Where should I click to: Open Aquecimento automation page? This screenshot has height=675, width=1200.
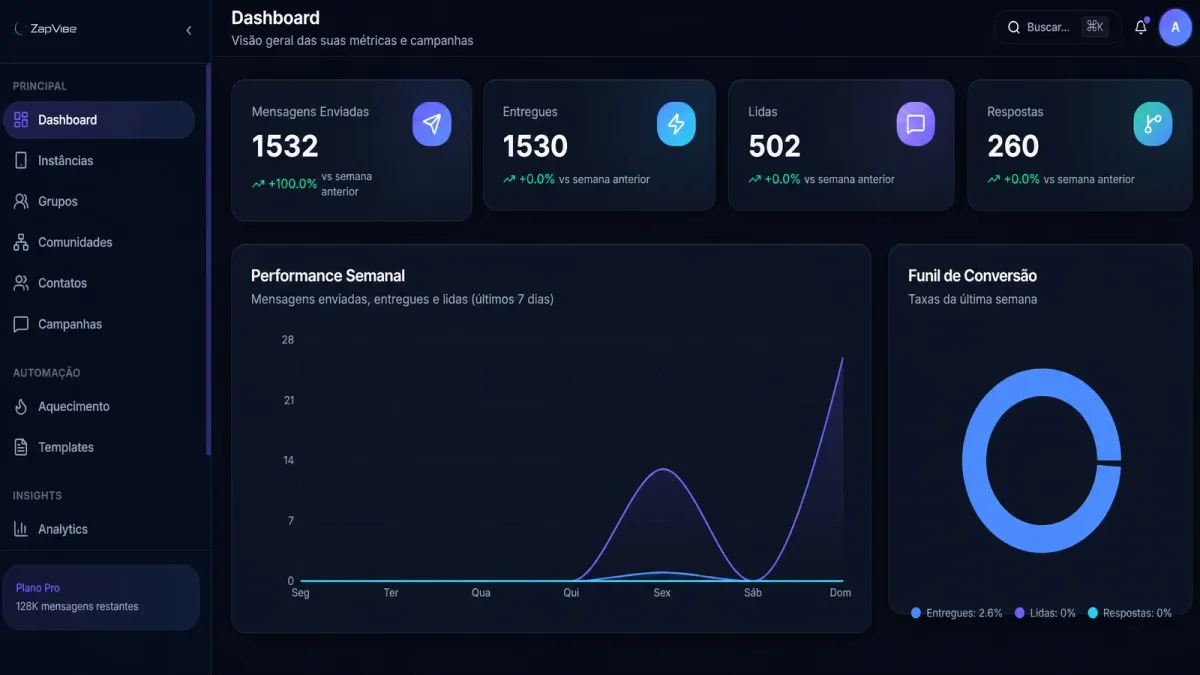point(99,407)
